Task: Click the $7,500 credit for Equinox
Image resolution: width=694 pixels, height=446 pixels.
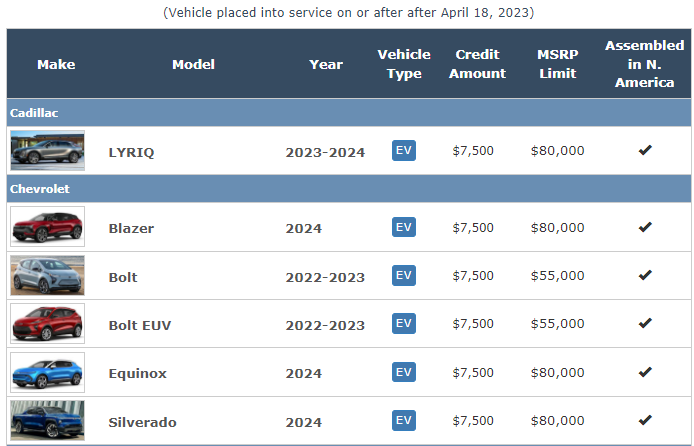Action: [x=473, y=373]
